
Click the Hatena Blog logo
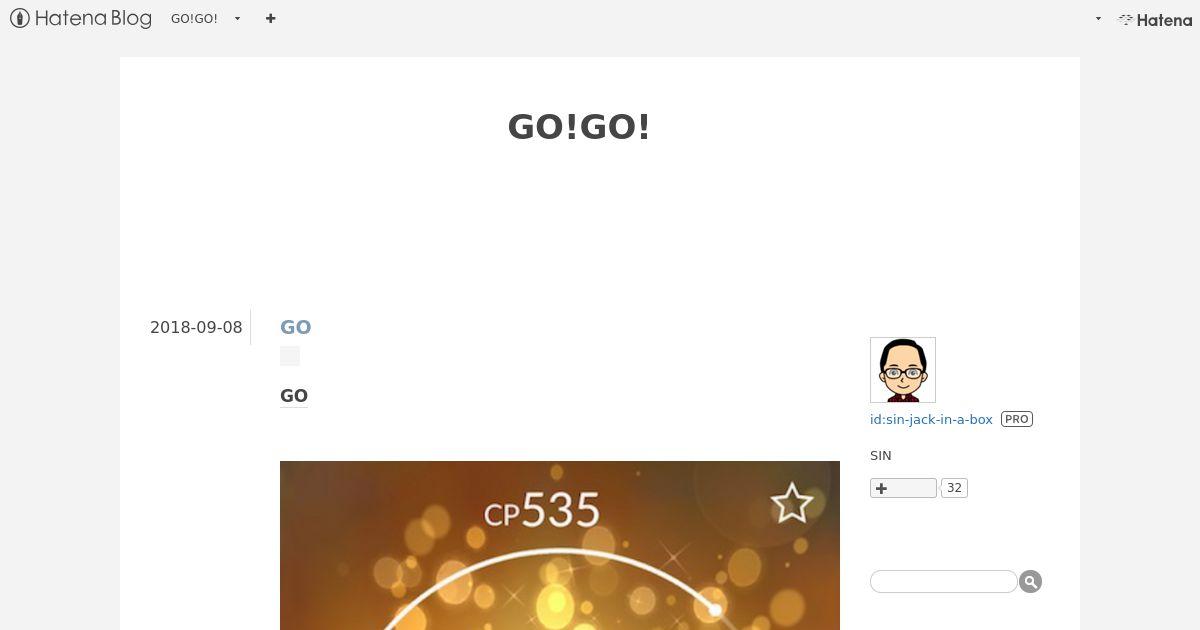80,18
